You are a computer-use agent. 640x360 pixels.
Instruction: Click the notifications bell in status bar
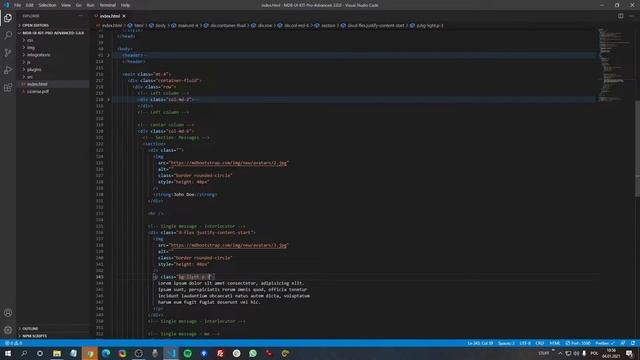(x=633, y=343)
